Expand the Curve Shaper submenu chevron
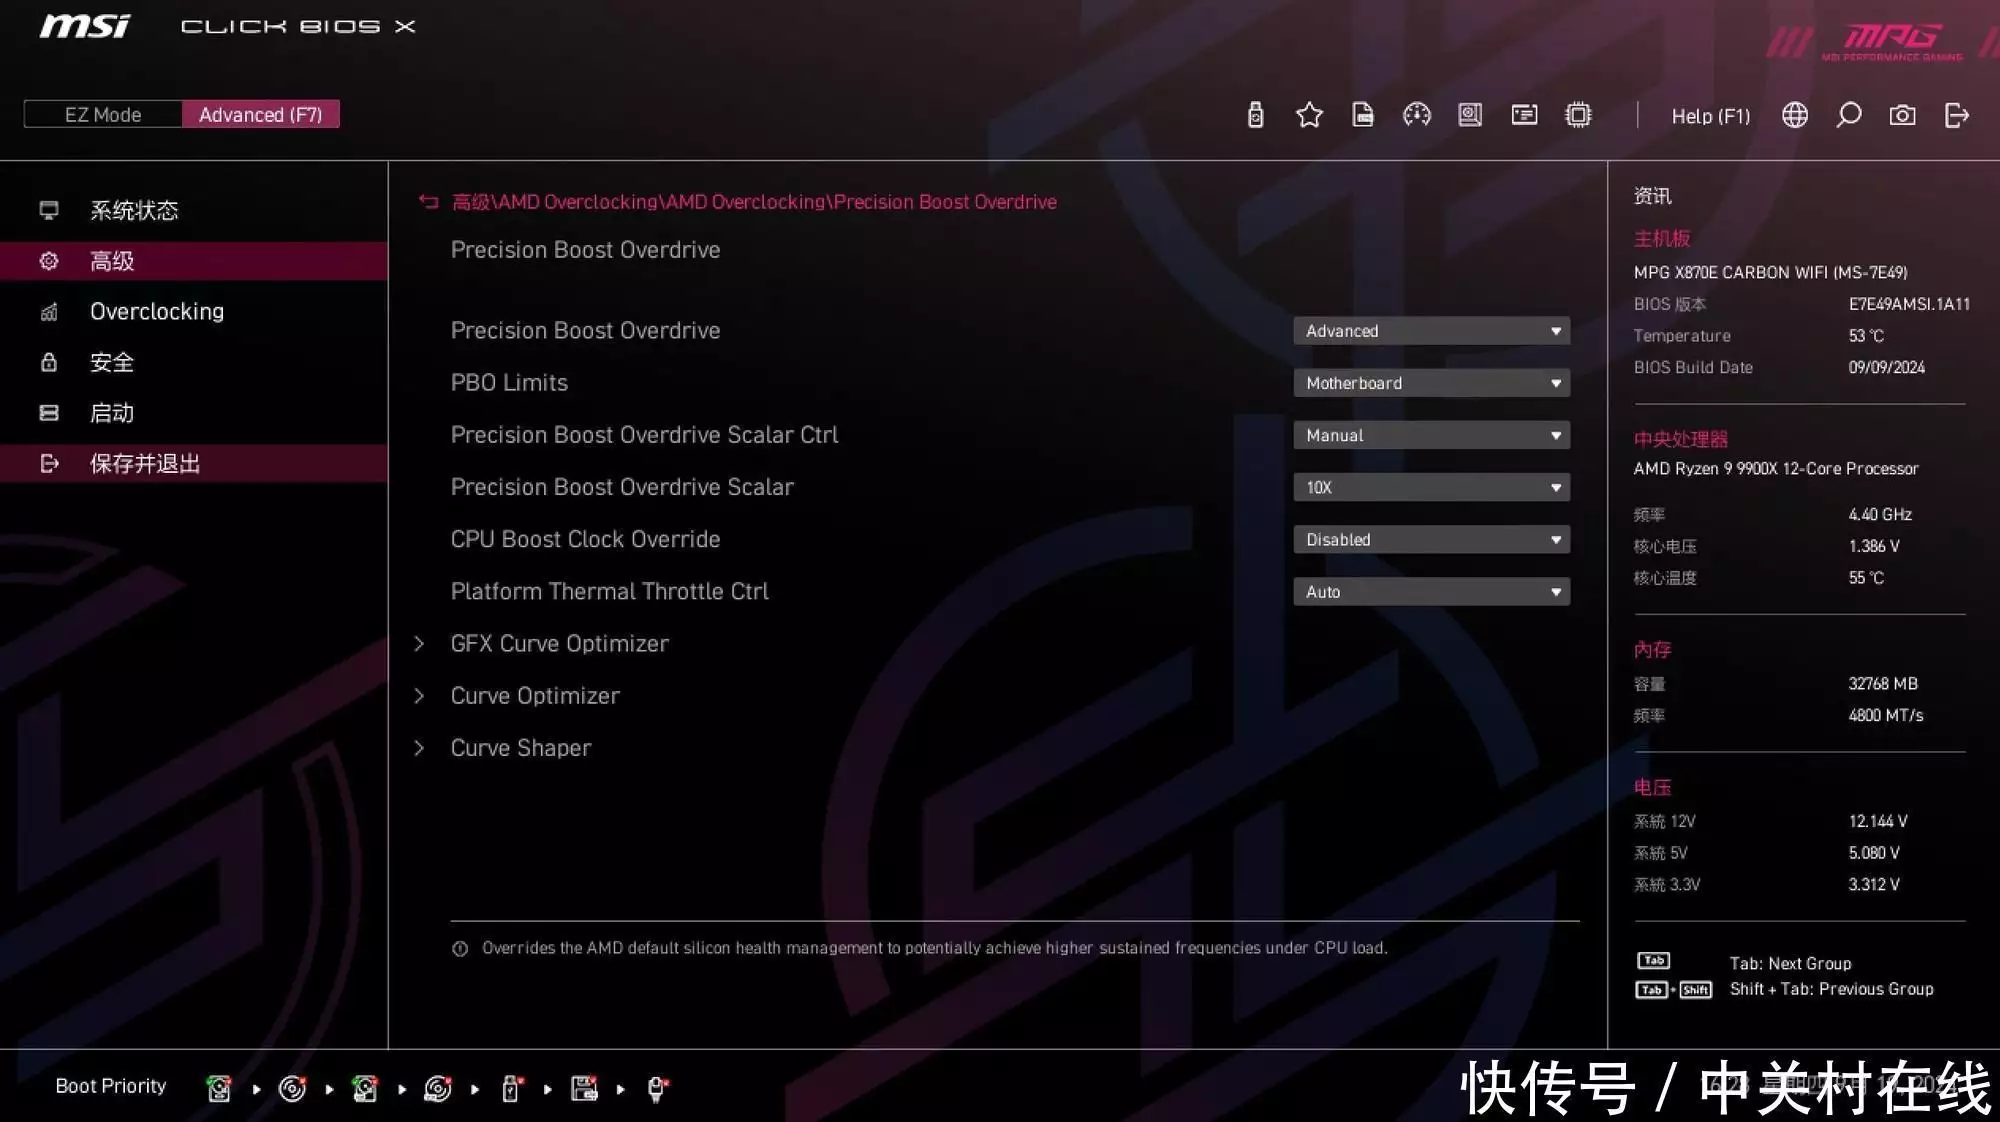Image resolution: width=2000 pixels, height=1122 pixels. click(x=419, y=748)
